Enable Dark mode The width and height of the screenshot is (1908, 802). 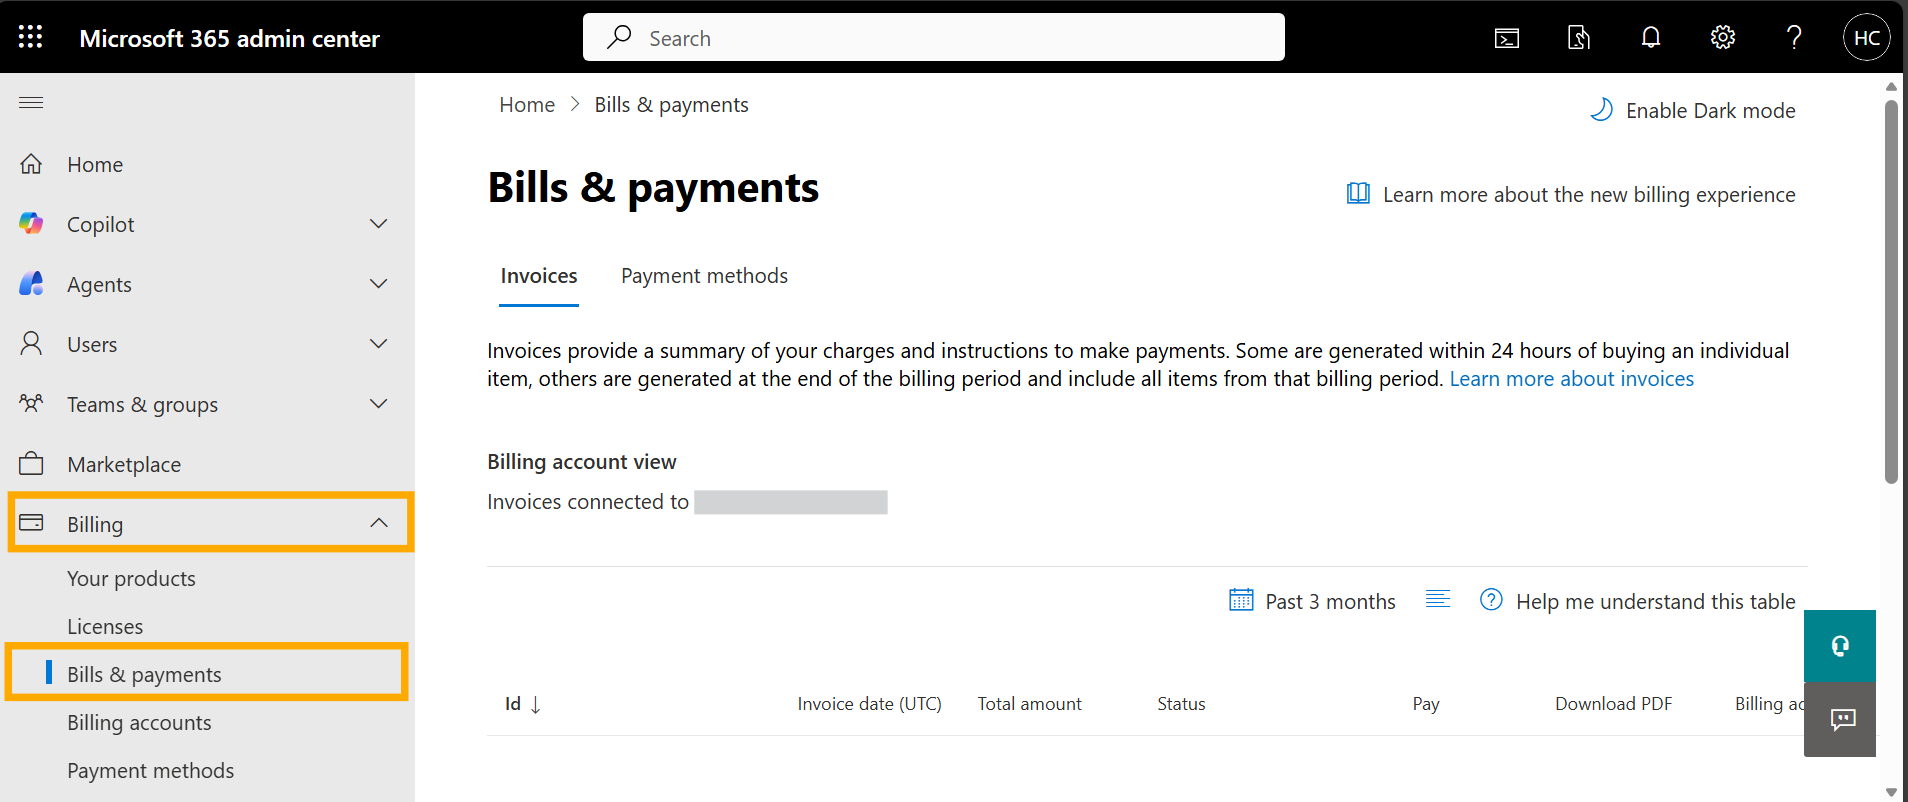(1693, 110)
